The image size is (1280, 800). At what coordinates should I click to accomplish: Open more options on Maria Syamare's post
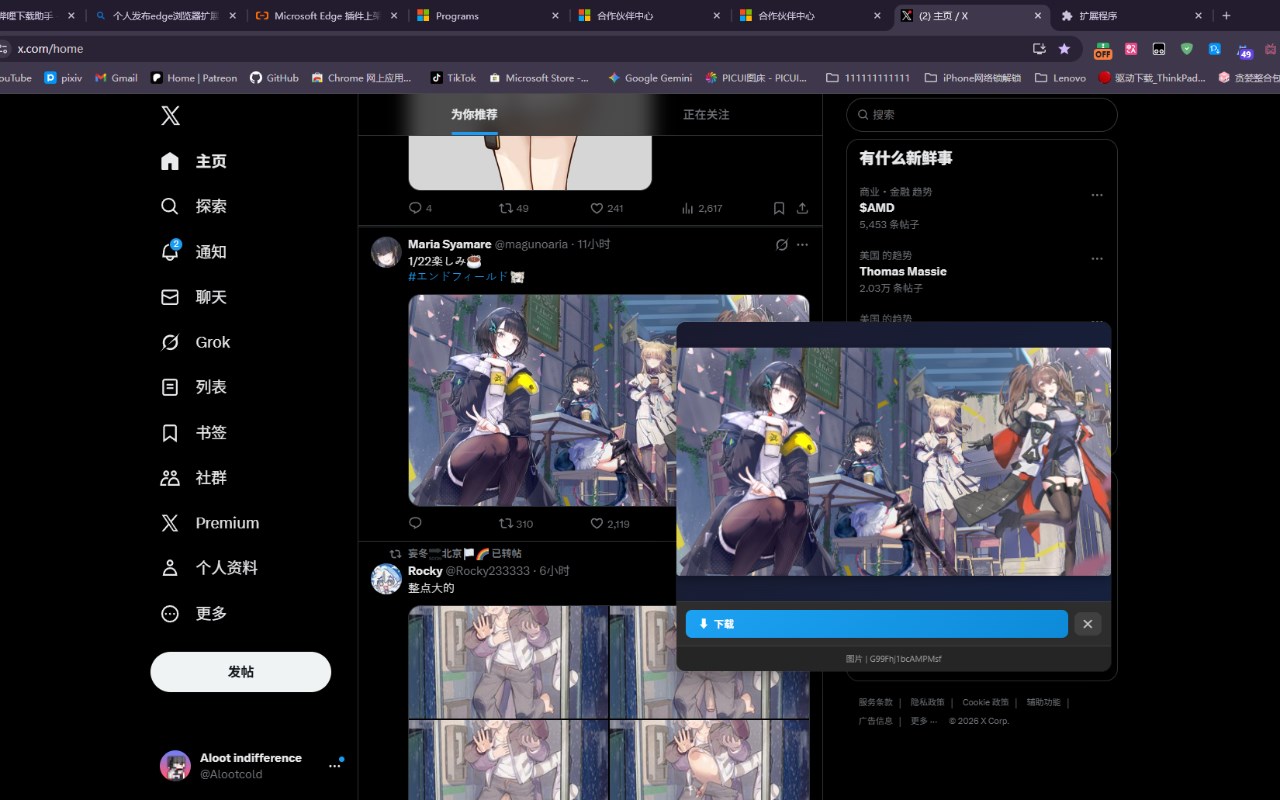coord(802,244)
